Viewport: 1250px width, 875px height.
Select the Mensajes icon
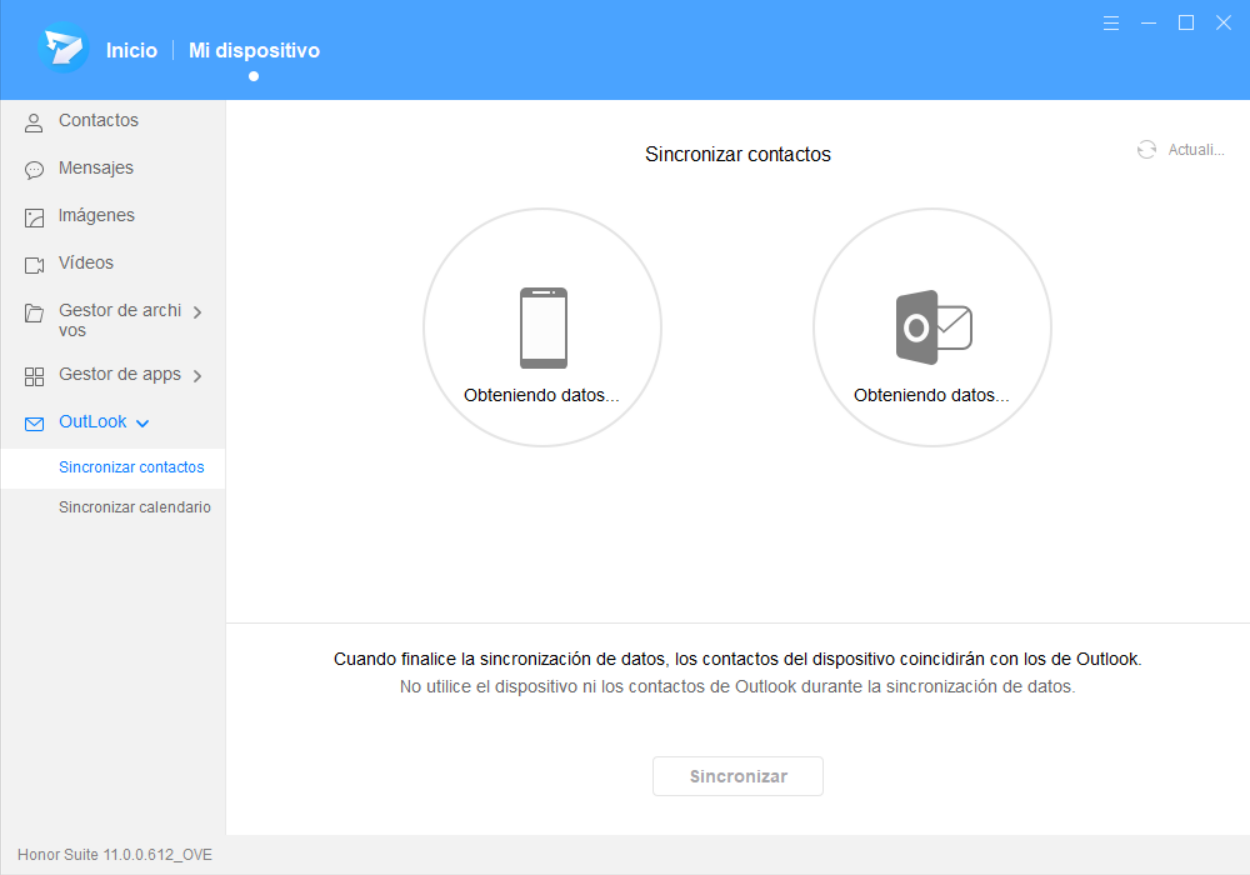click(x=35, y=168)
